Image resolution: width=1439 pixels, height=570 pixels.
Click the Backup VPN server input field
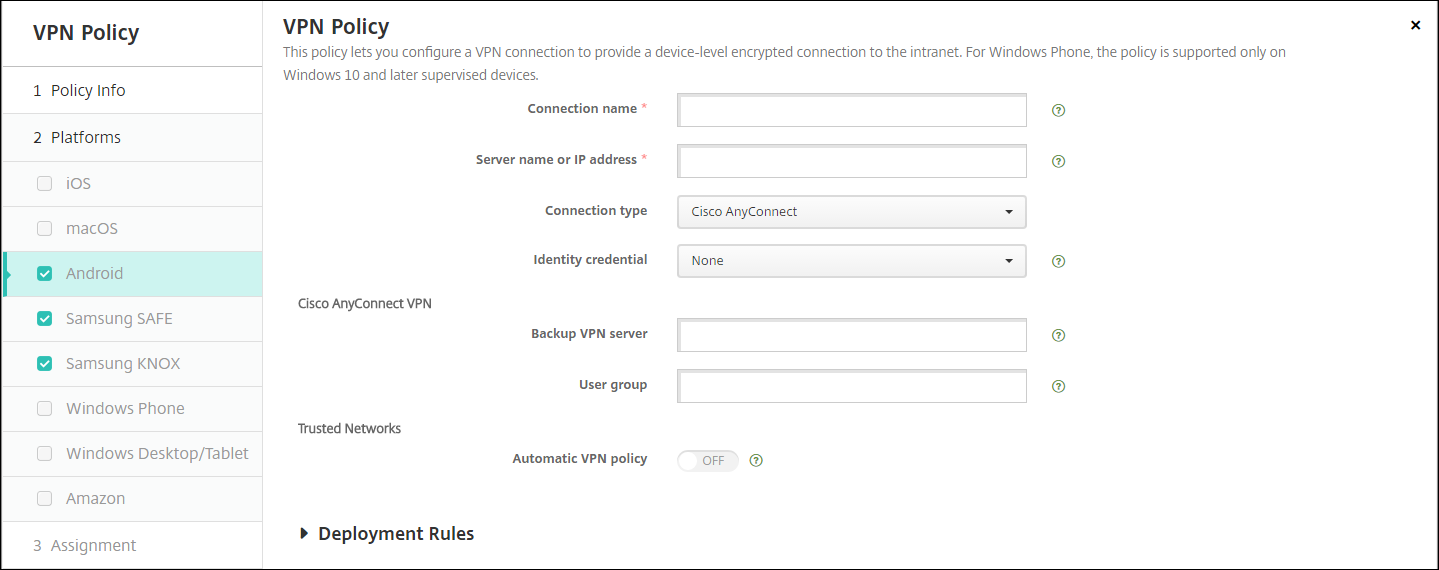coord(852,336)
